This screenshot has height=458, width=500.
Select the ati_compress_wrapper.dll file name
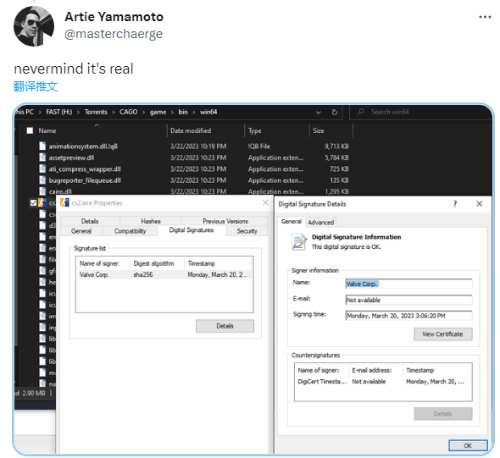(x=85, y=169)
